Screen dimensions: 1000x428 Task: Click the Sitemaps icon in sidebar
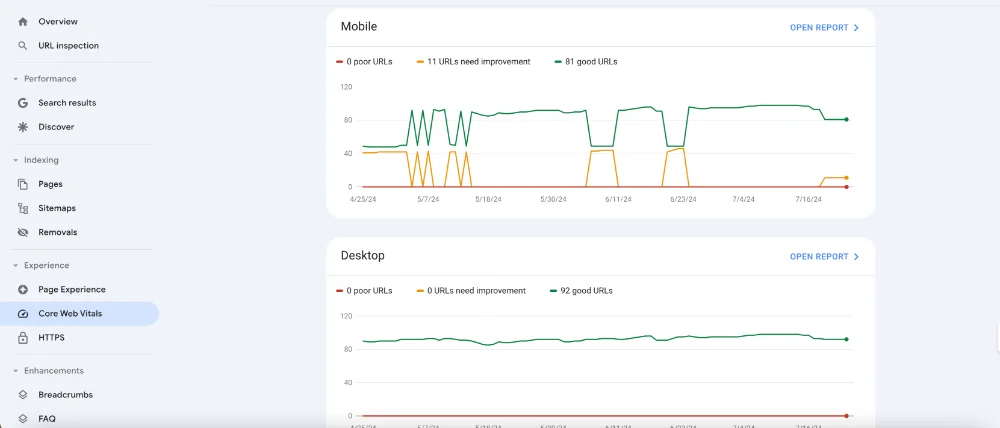(23, 209)
